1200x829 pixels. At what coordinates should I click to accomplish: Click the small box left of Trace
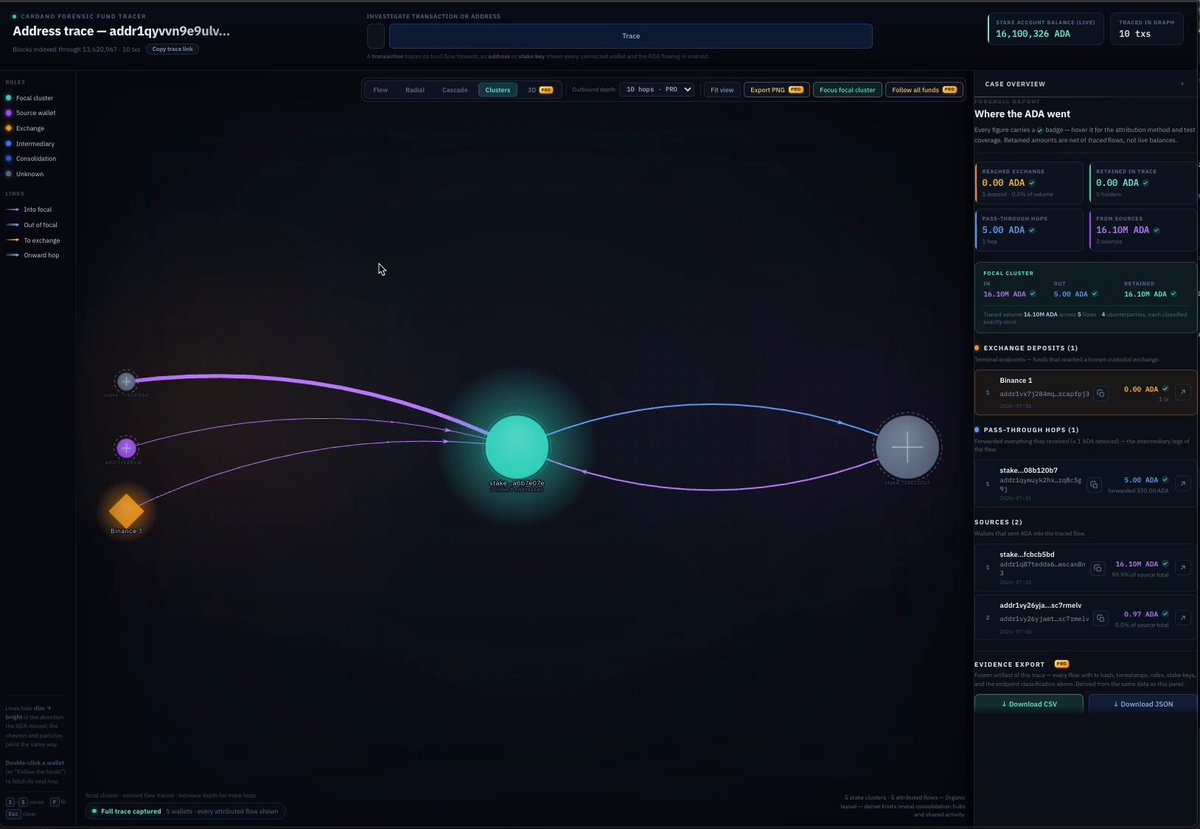click(x=376, y=36)
